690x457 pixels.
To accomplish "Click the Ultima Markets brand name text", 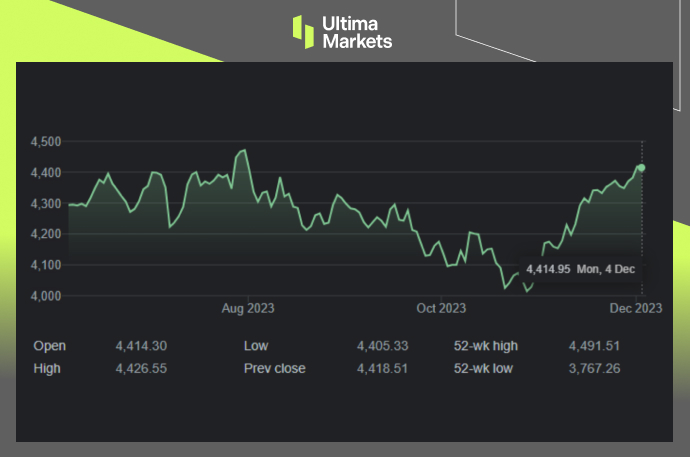I will [x=356, y=32].
